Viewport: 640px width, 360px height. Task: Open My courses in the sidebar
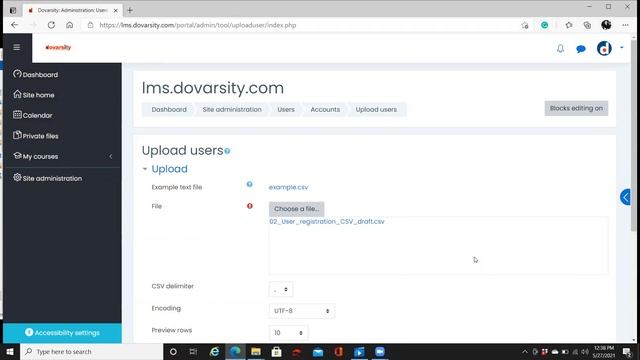pyautogui.click(x=36, y=156)
